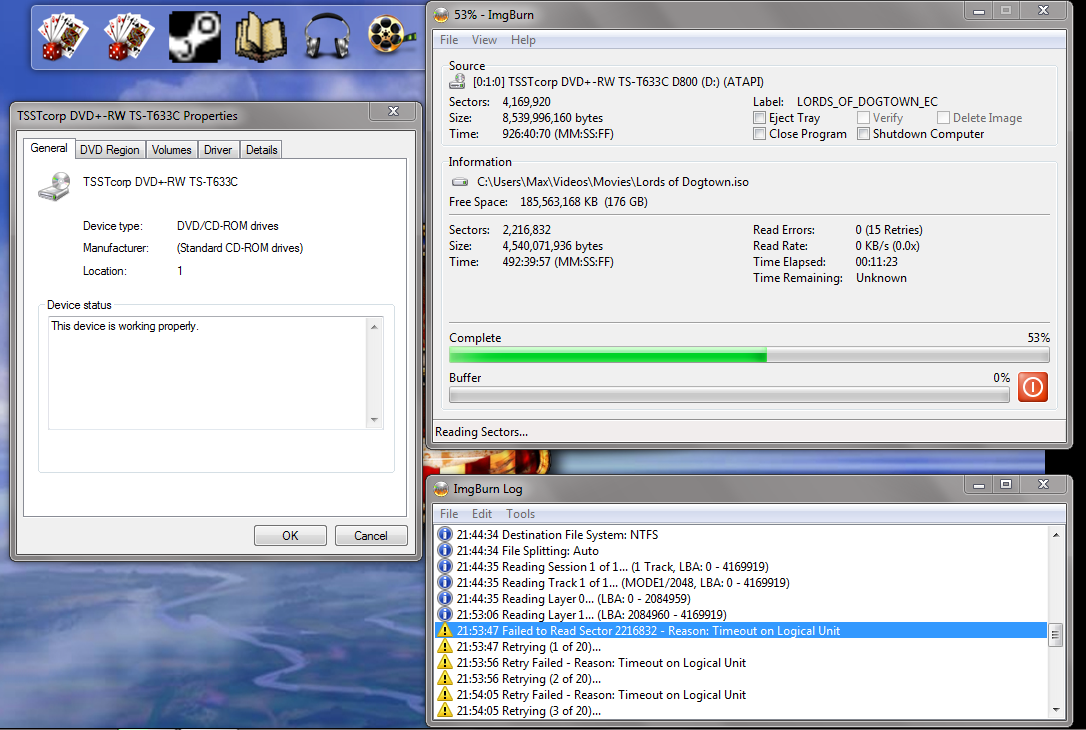Open the Help menu in ImgBurn
Image resolution: width=1086 pixels, height=730 pixels.
pyautogui.click(x=523, y=40)
